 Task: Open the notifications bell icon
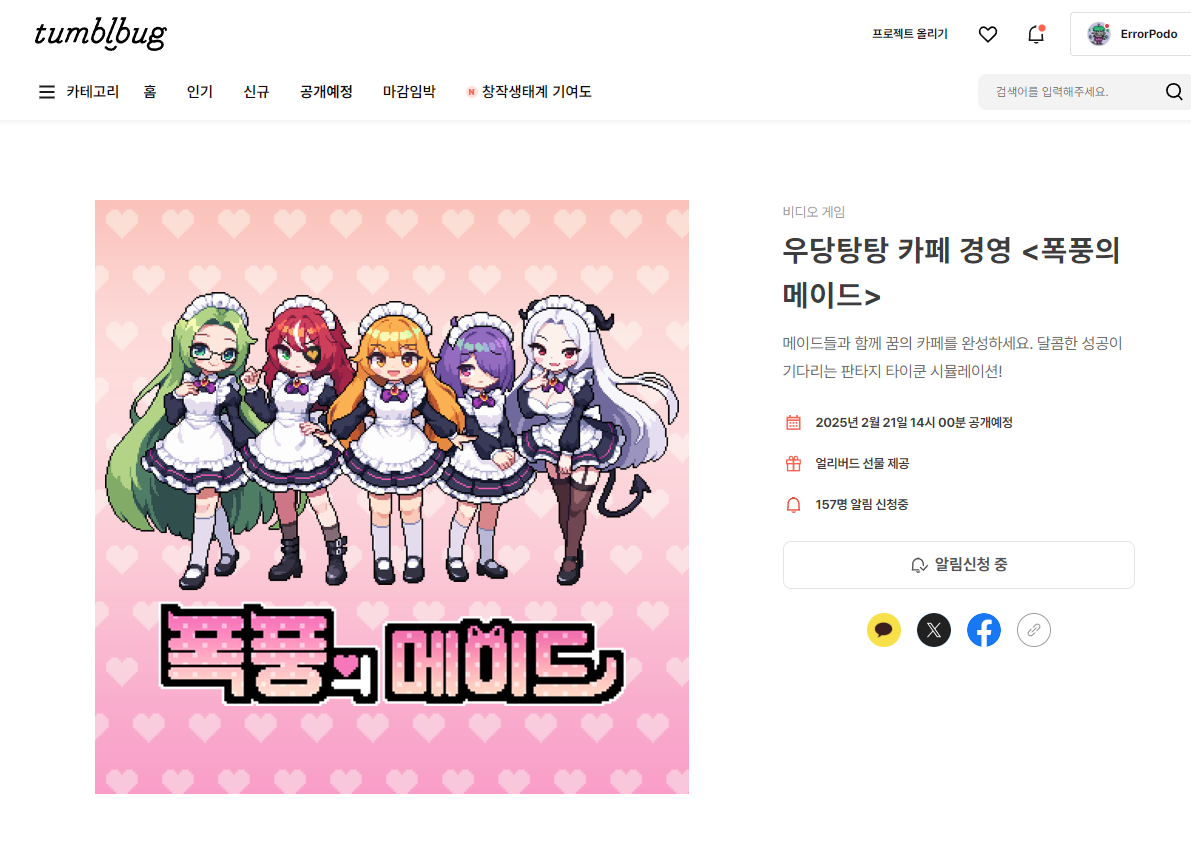(1036, 34)
